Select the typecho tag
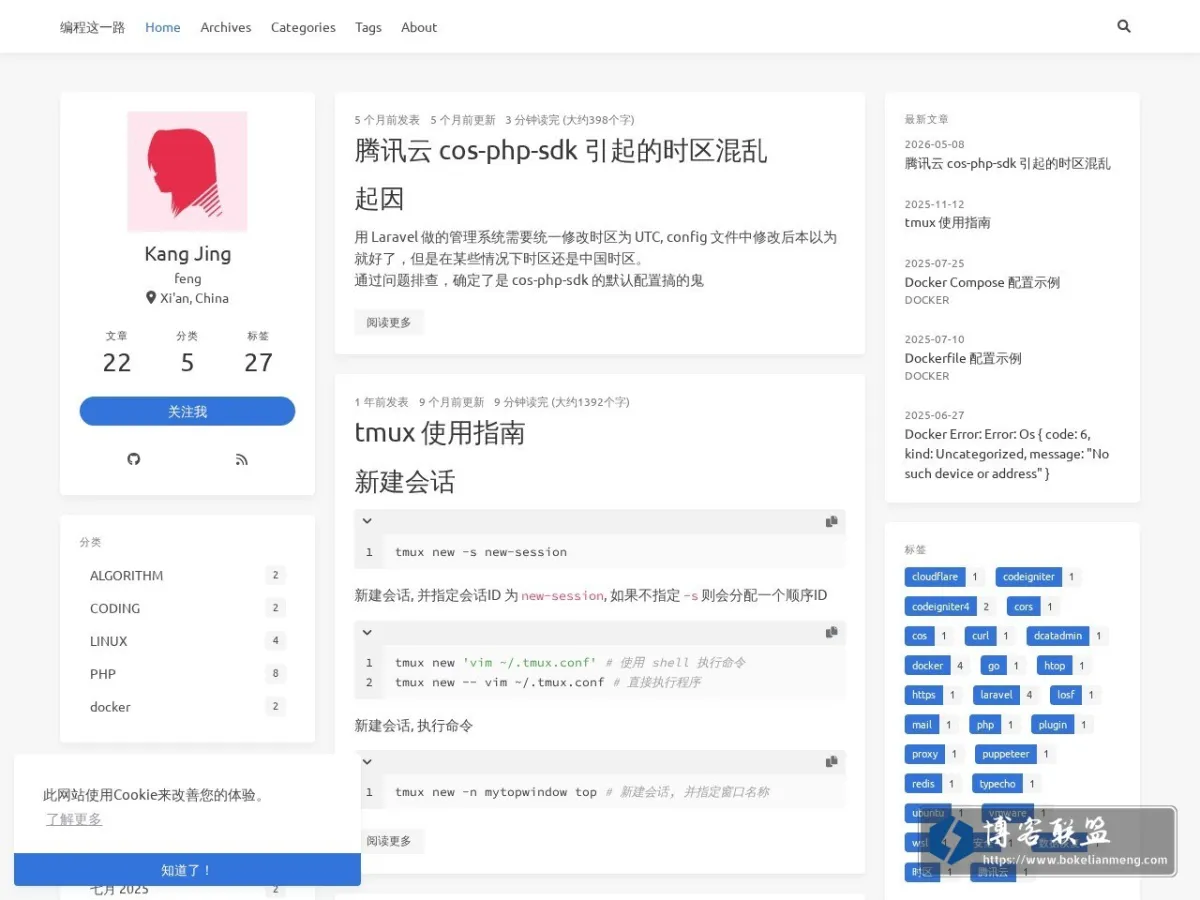Screen dimensions: 1200x900 tap(997, 784)
